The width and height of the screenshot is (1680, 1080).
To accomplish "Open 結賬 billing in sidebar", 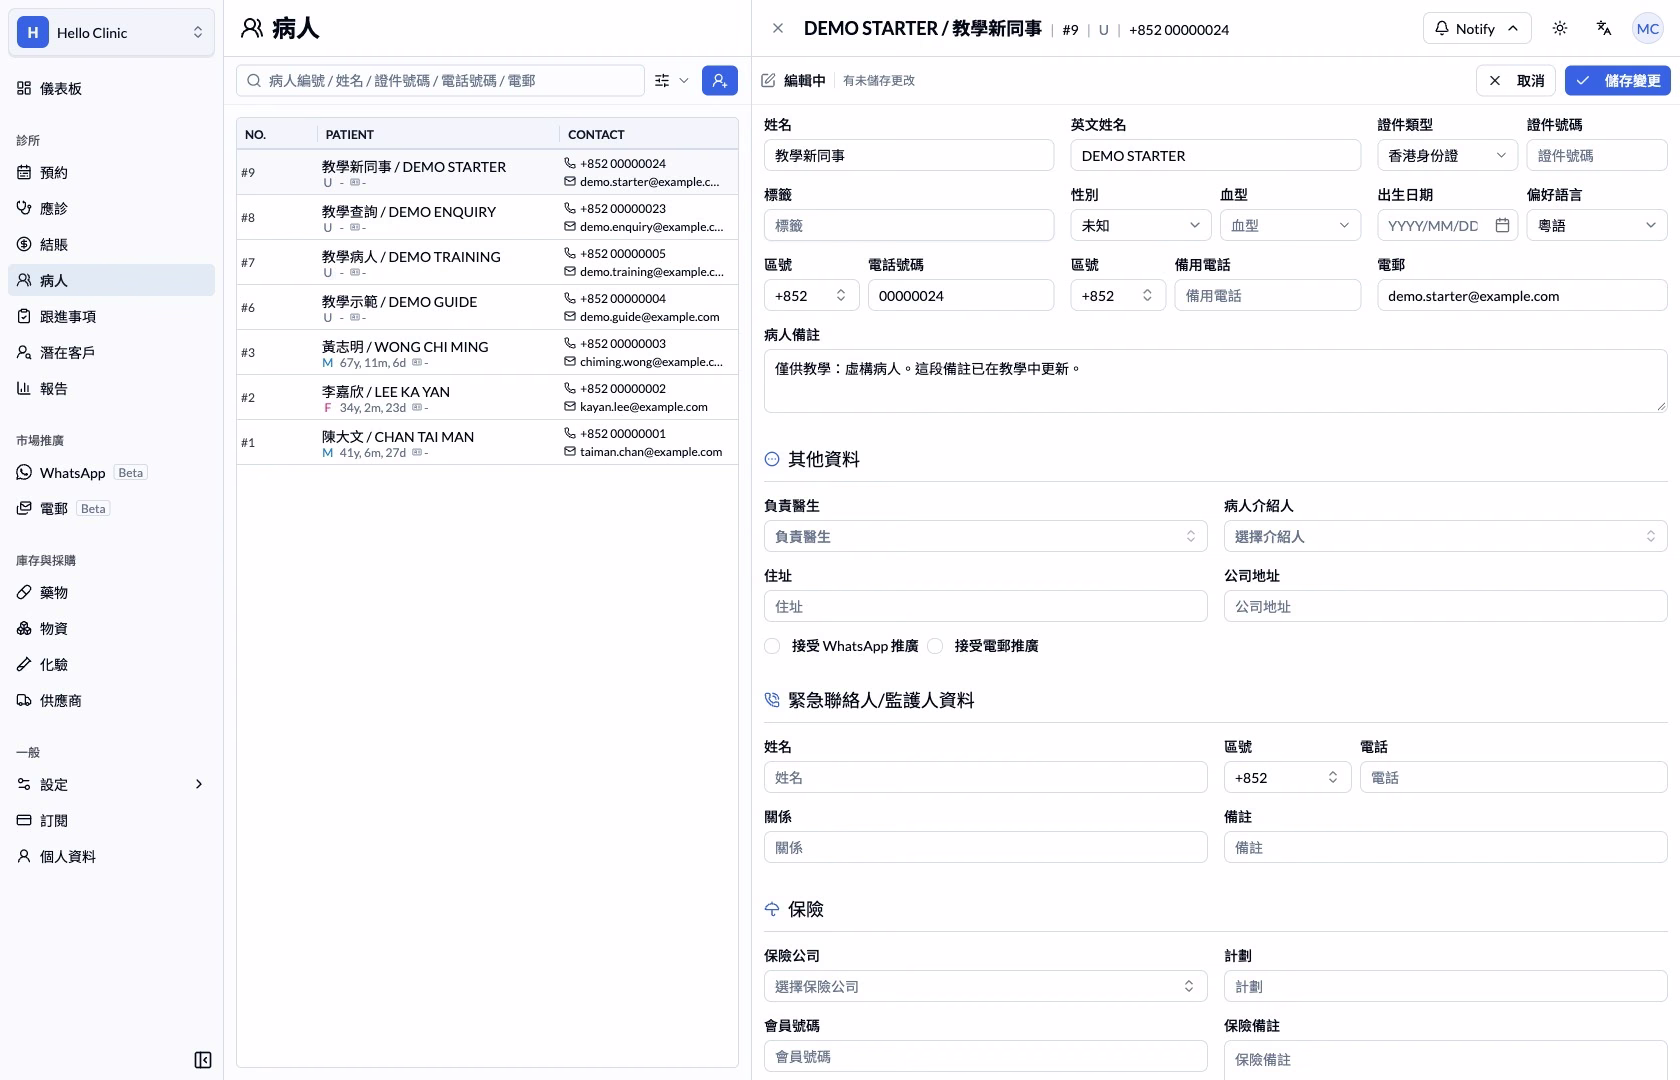I will (111, 245).
